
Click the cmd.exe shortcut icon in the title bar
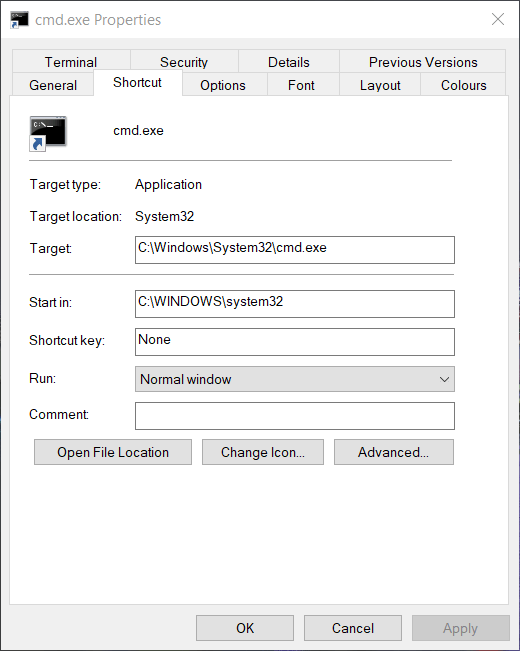point(19,20)
